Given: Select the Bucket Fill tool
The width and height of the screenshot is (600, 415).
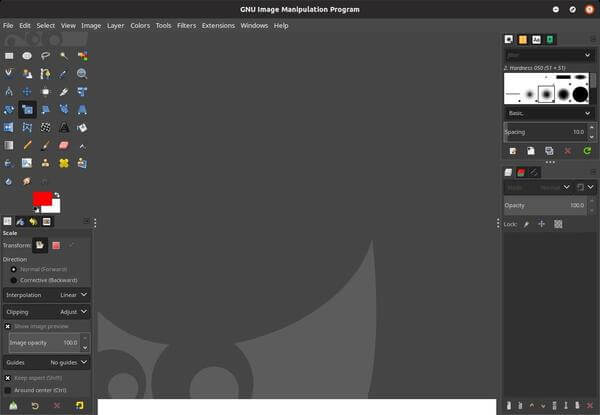Looking at the screenshot, I should (x=82, y=127).
